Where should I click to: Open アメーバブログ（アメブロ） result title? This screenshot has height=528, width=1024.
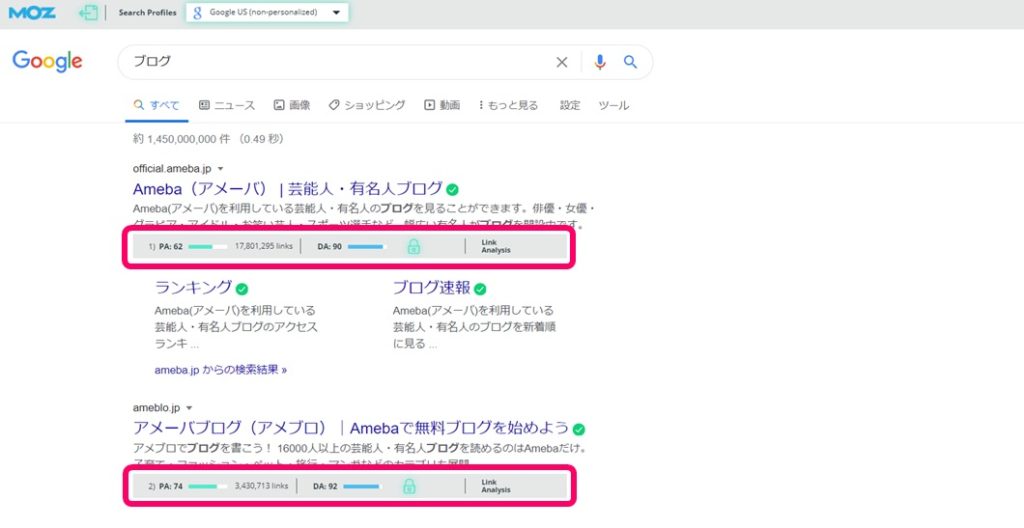click(351, 428)
